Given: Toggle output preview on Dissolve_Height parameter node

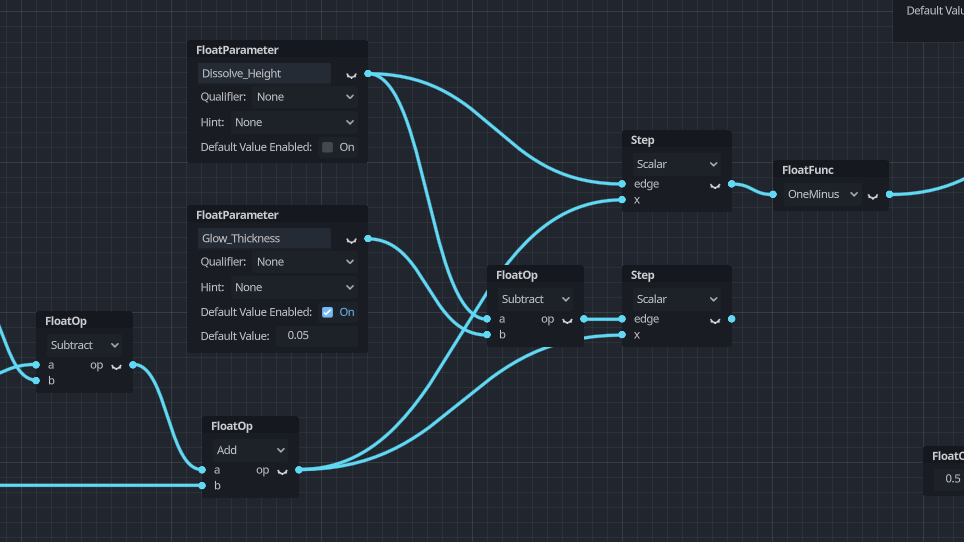Looking at the screenshot, I should coord(351,75).
